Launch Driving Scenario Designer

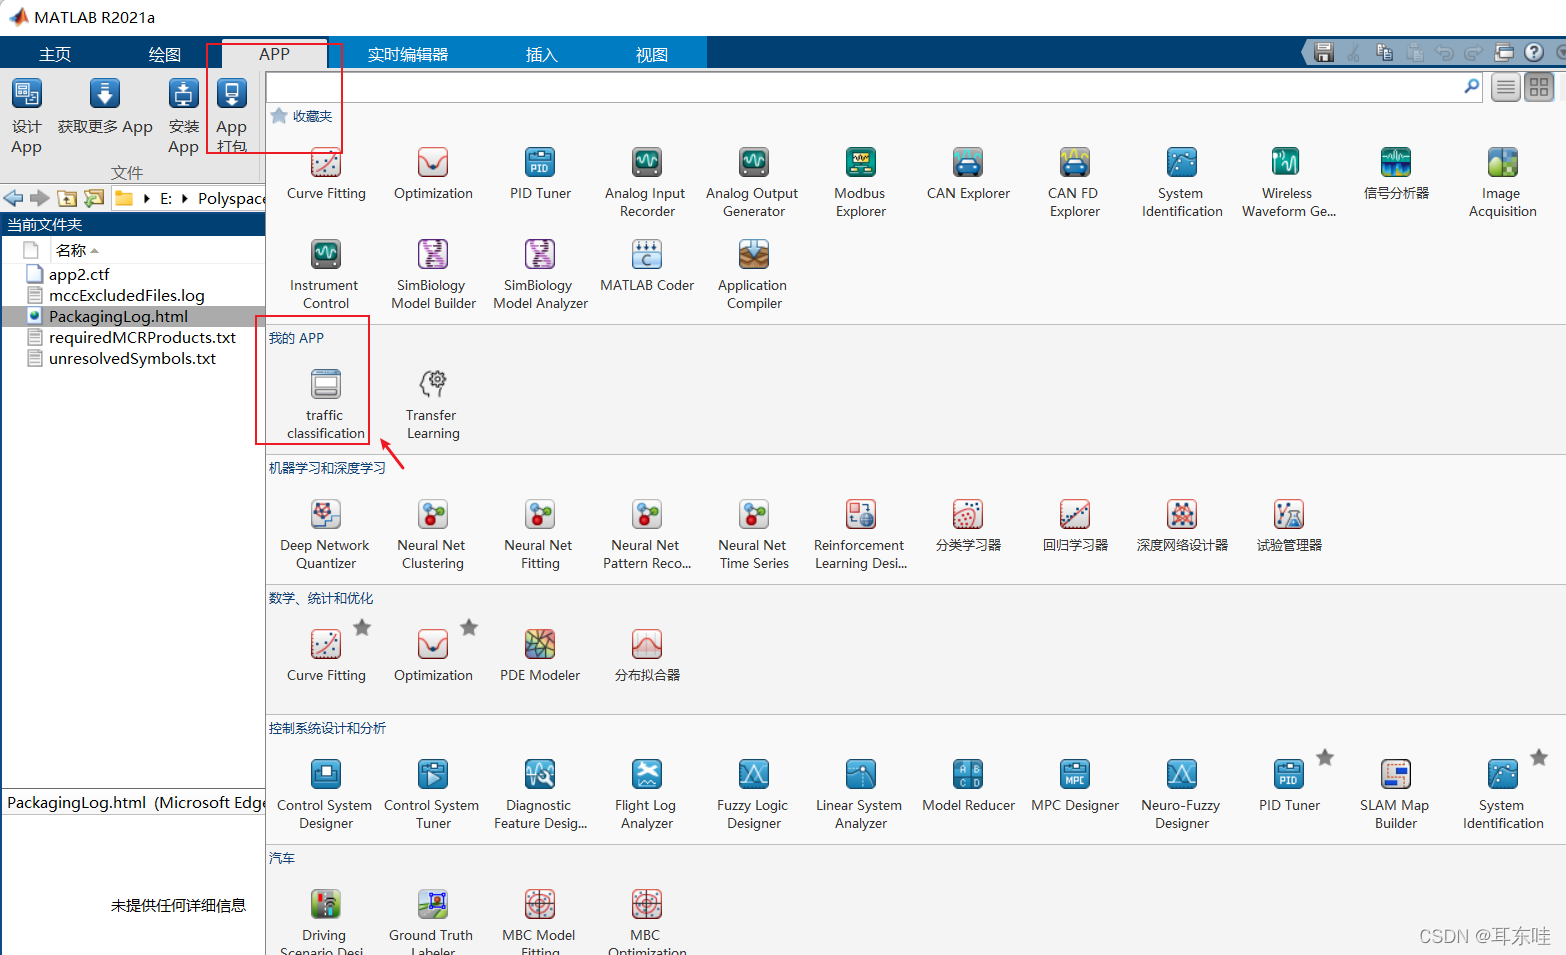(x=325, y=921)
